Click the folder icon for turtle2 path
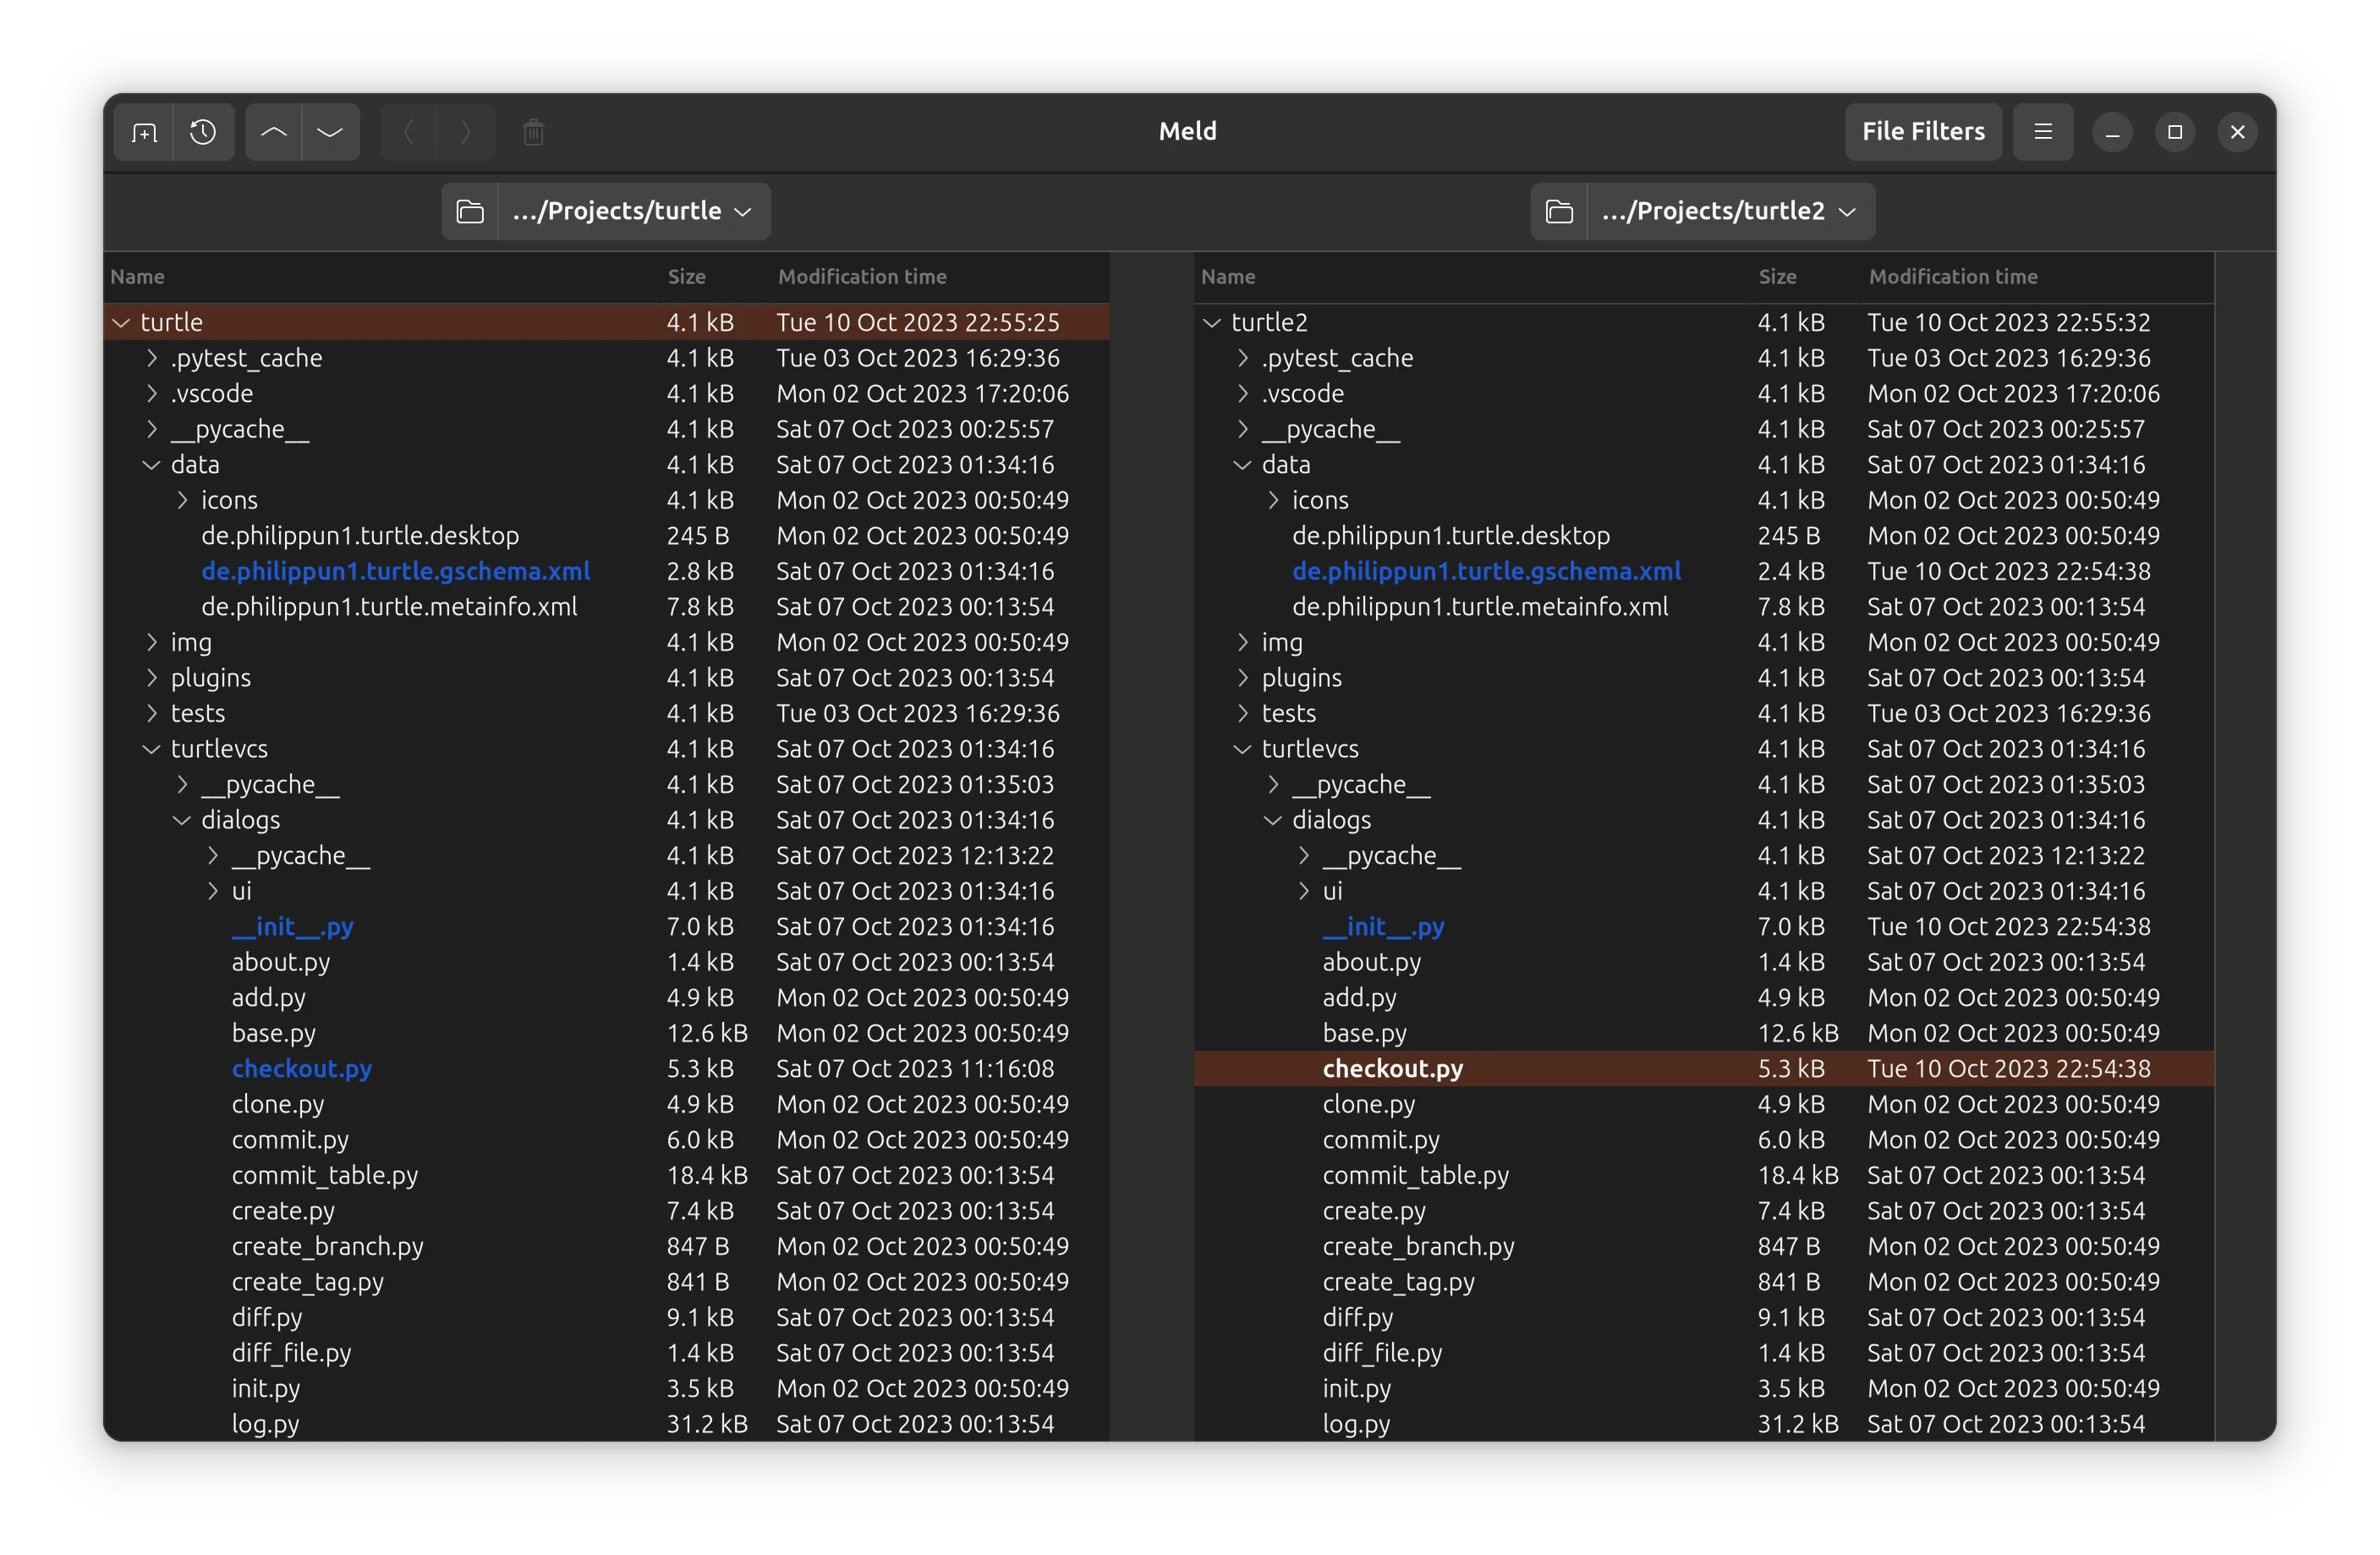The height and width of the screenshot is (1555, 2380). [x=1559, y=211]
